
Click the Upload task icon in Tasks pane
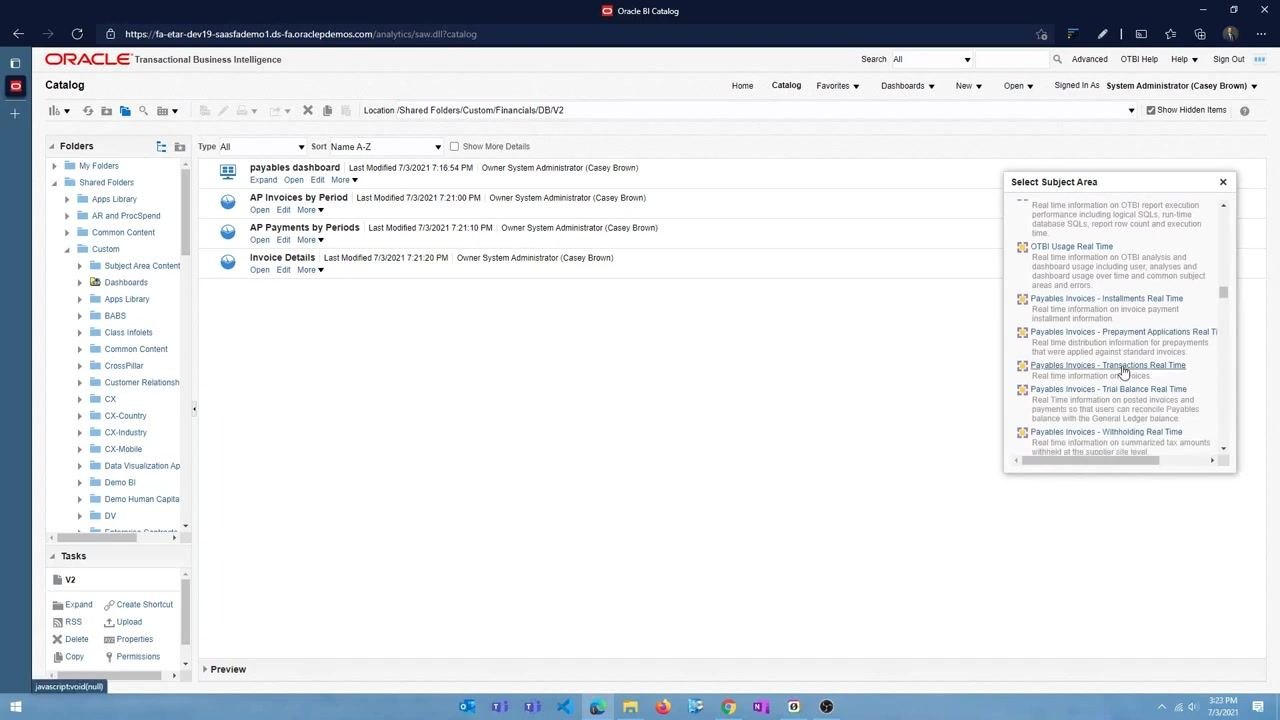(109, 622)
